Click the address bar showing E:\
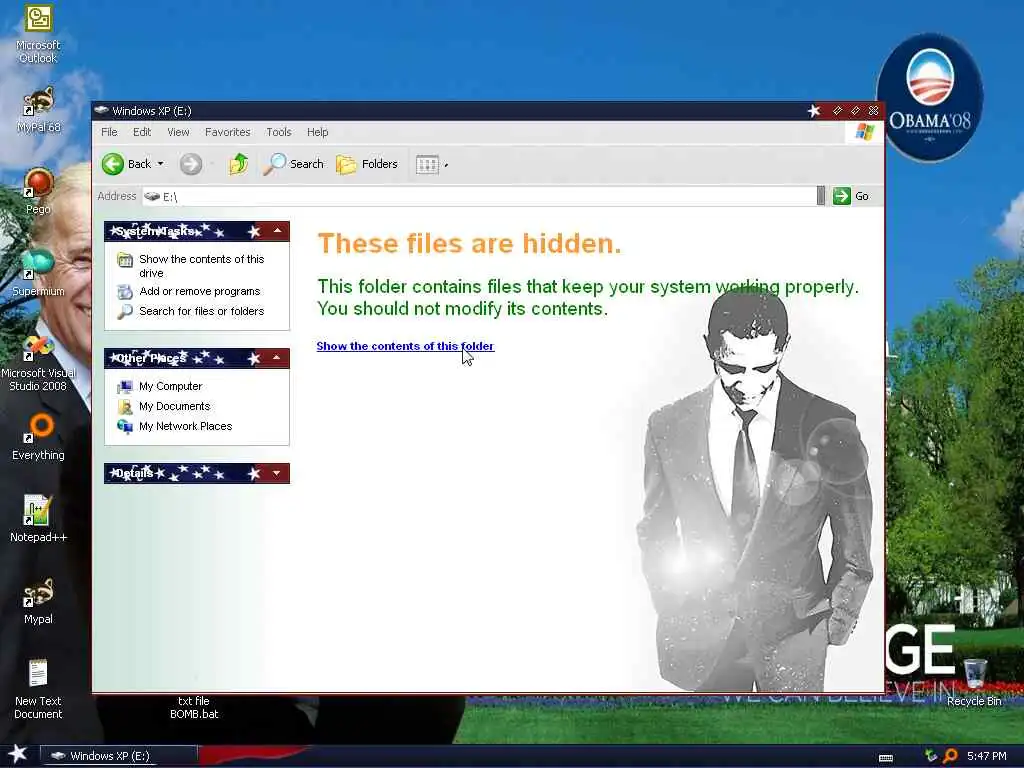This screenshot has width=1024, height=768. (479, 197)
